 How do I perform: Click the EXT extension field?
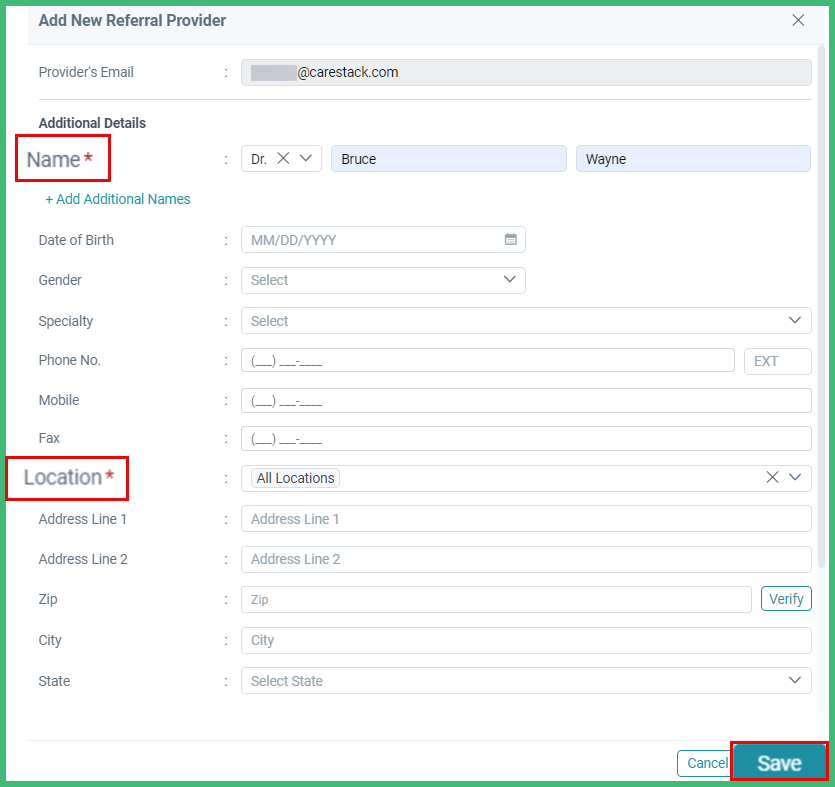(x=777, y=361)
